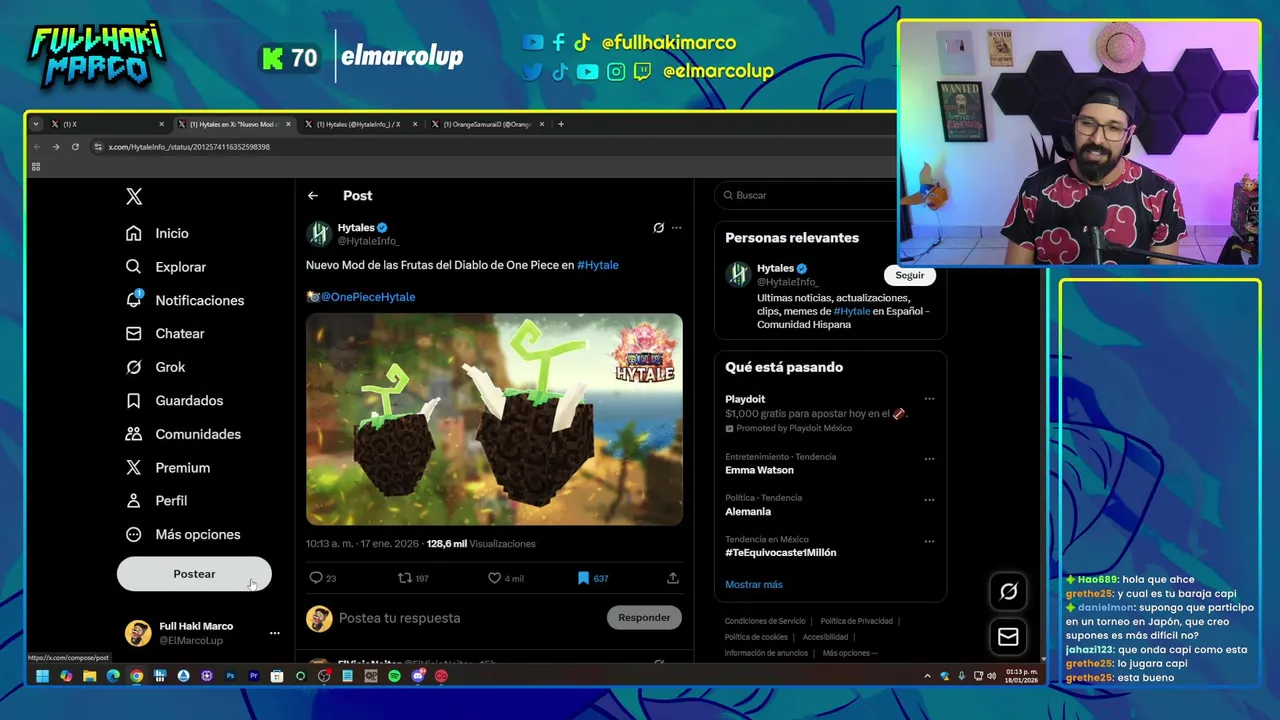Open the Alemania trend

[748, 512]
